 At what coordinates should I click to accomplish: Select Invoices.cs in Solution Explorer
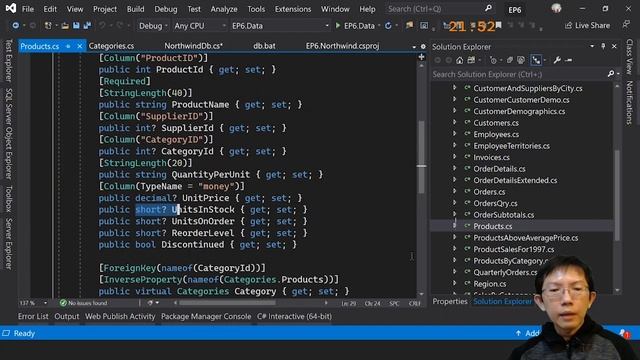point(491,157)
